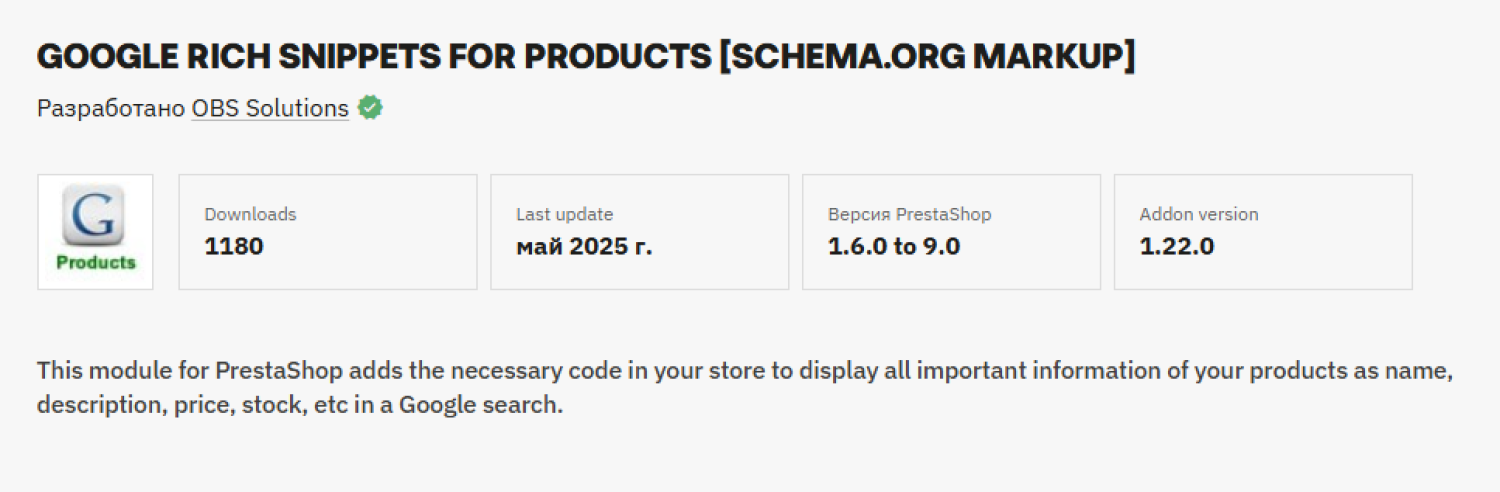Click the Addon version label
This screenshot has width=1500, height=492.
(1198, 214)
